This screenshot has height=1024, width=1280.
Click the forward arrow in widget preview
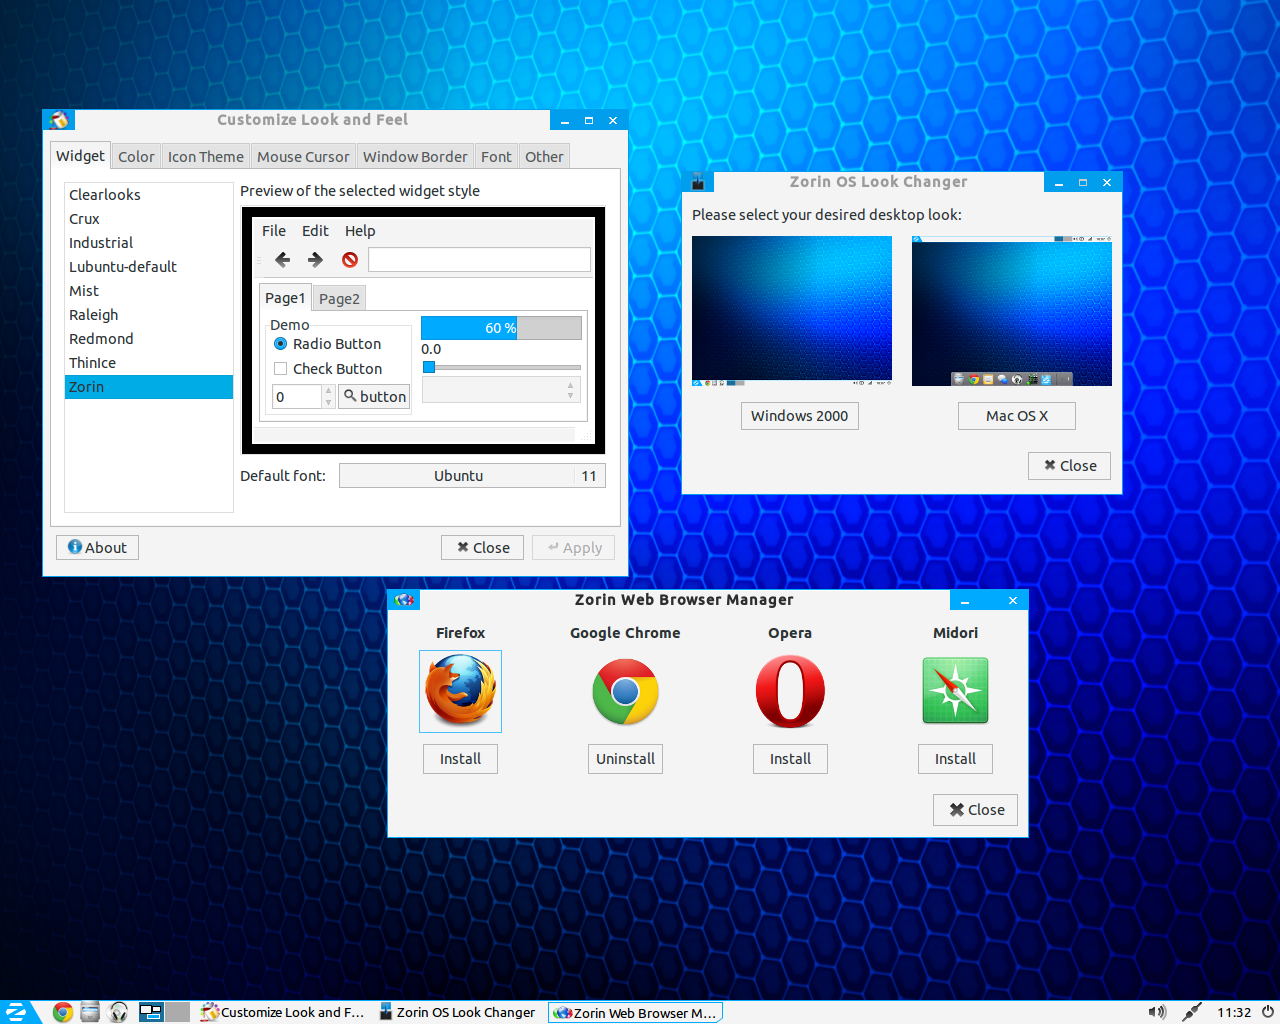315,260
